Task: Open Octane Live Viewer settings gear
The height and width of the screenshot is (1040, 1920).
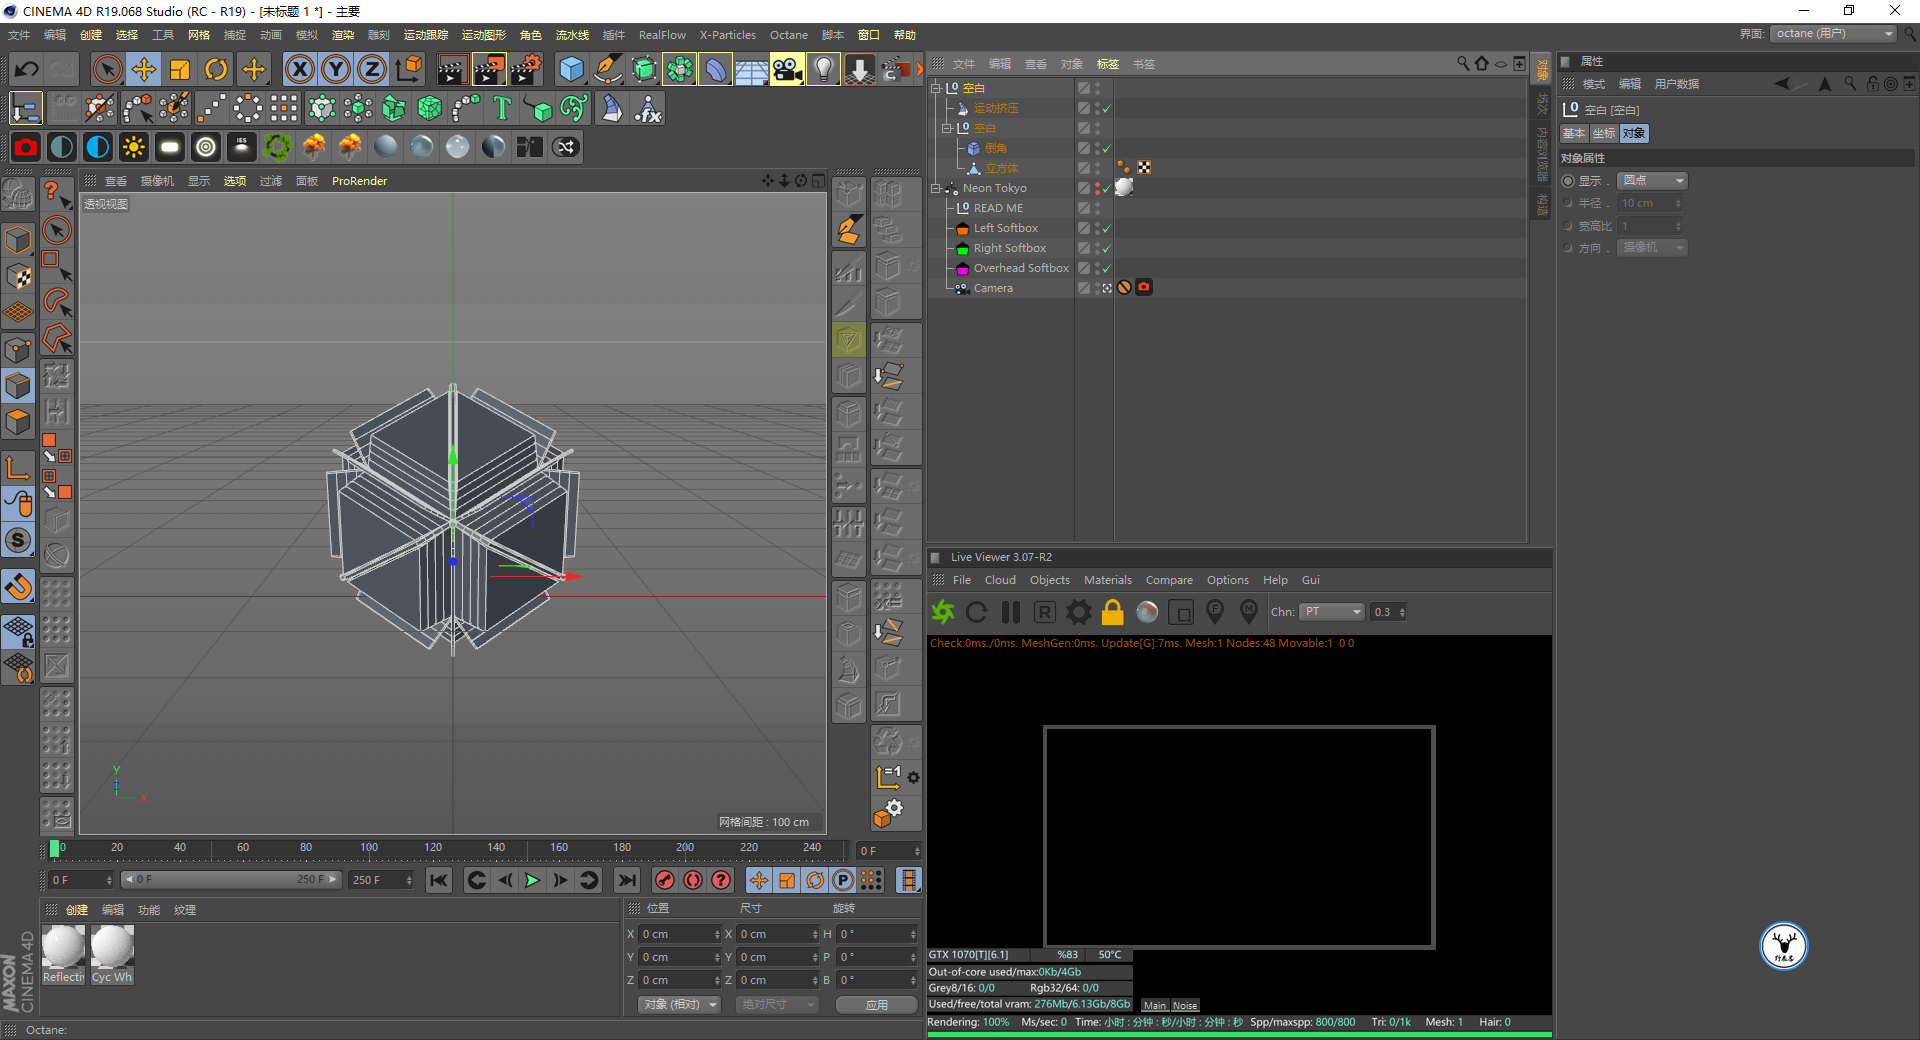Action: [x=1079, y=612]
